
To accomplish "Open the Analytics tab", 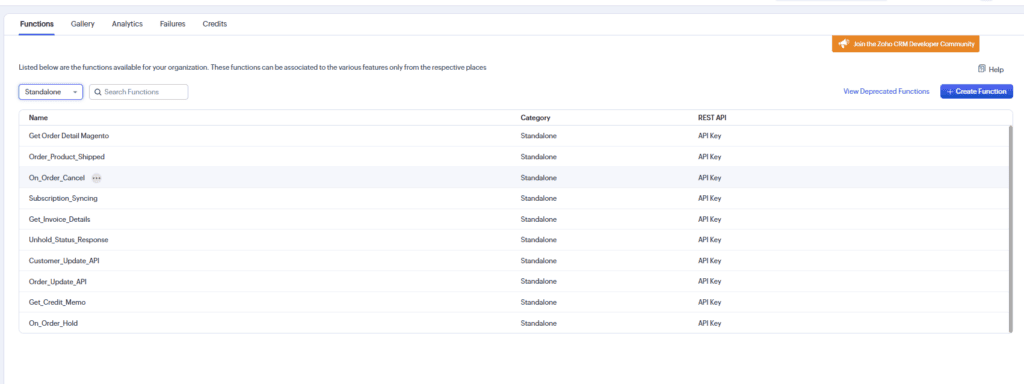I will point(127,24).
